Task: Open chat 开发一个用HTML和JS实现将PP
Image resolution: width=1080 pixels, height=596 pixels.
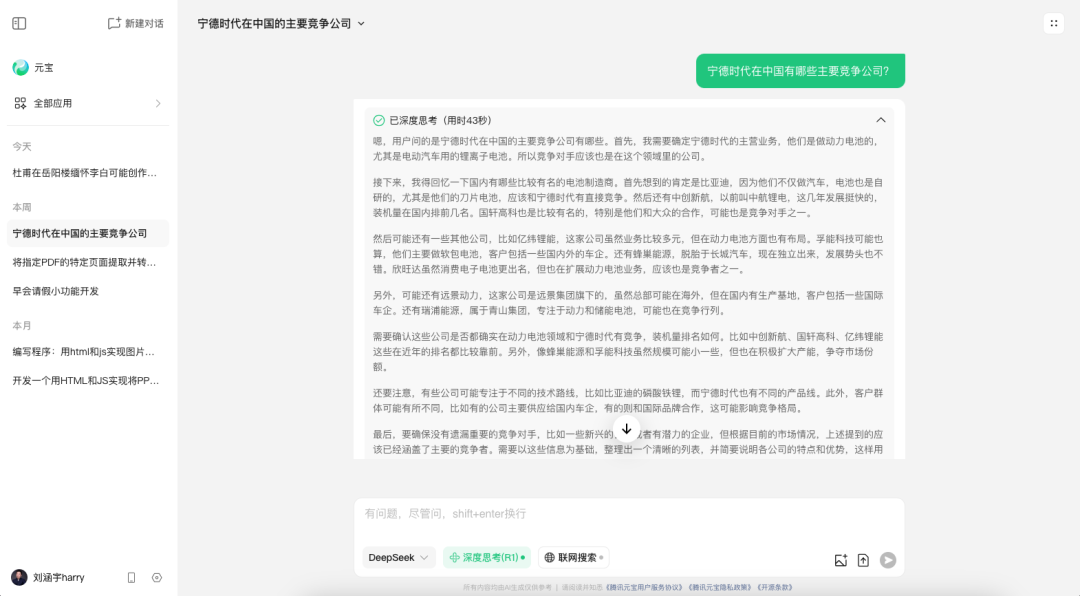Action: [x=87, y=380]
